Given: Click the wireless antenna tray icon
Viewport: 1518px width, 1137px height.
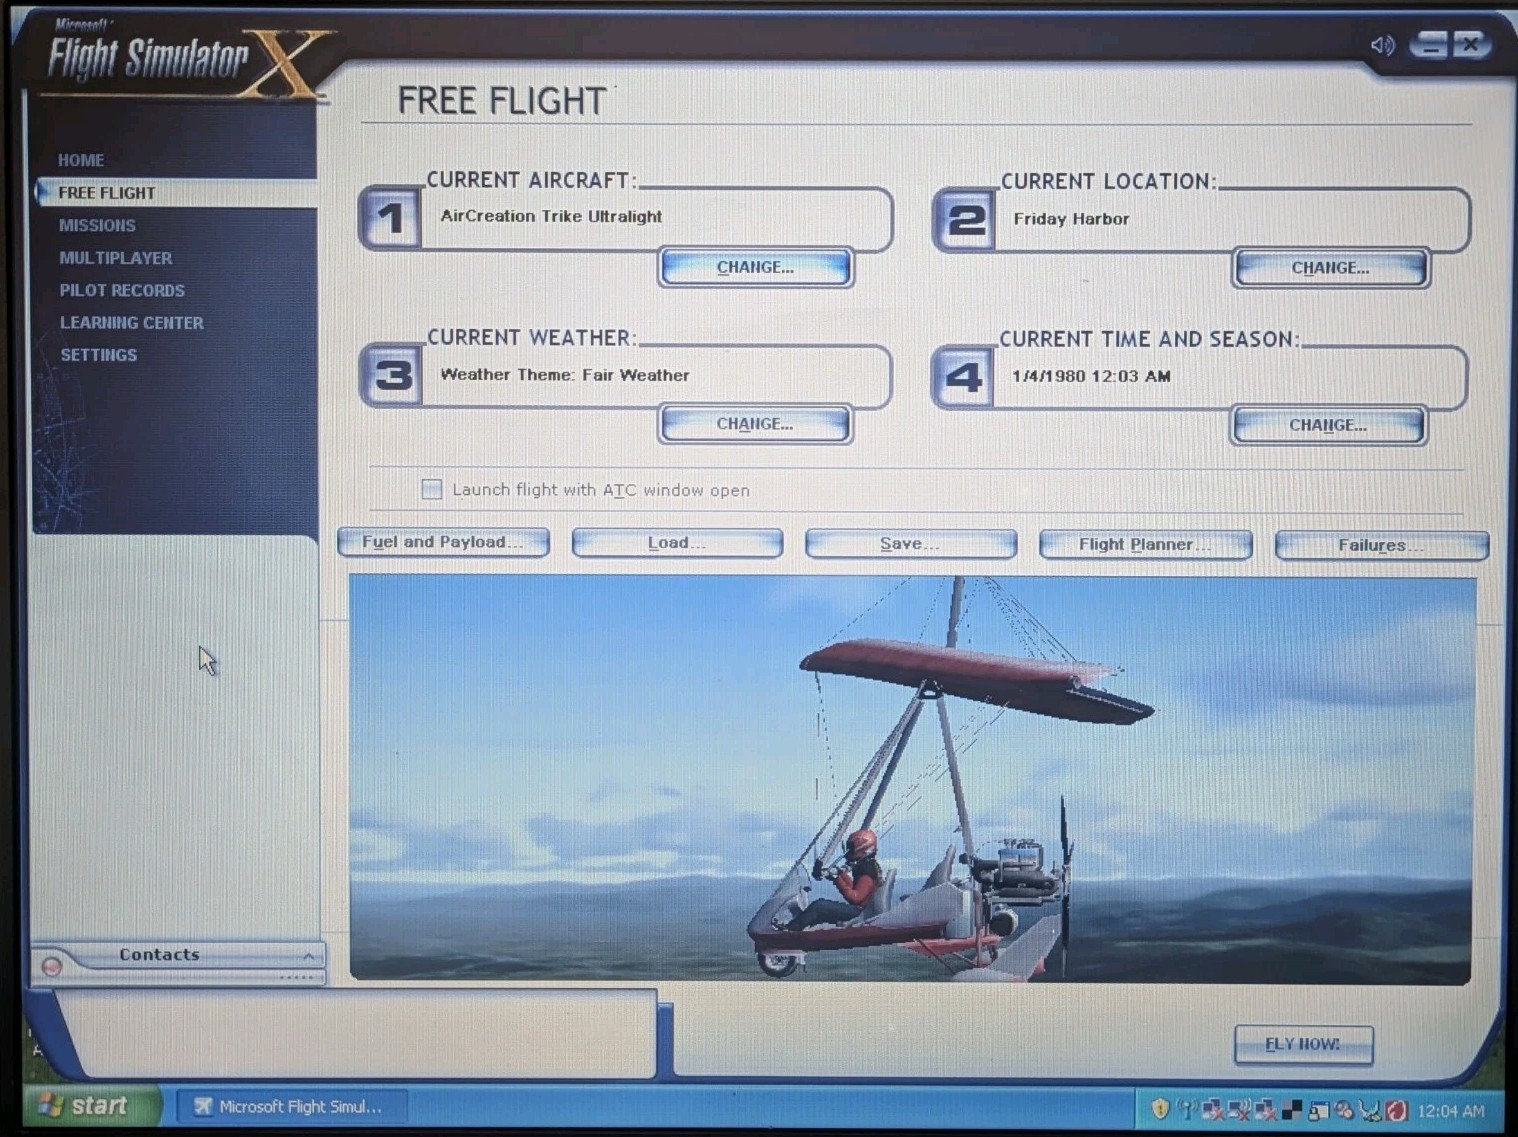Looking at the screenshot, I should [1187, 1109].
